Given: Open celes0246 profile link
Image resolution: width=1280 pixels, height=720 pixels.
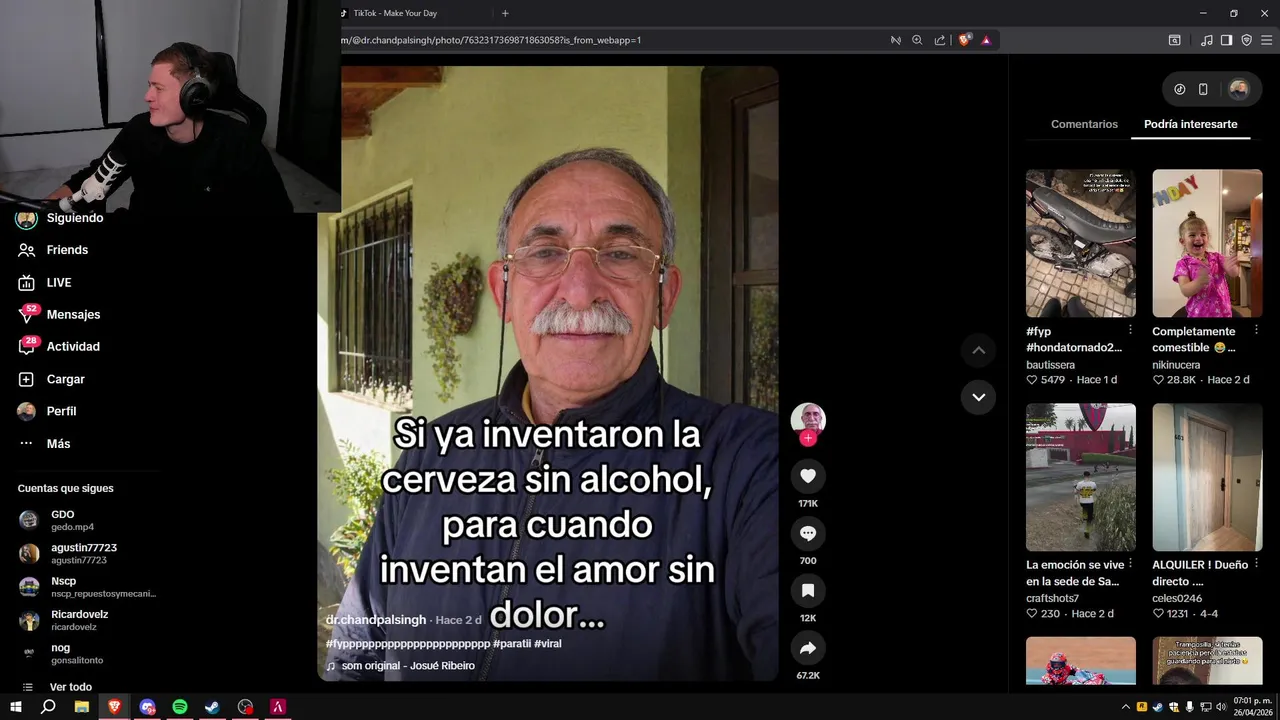Looking at the screenshot, I should 1177,598.
